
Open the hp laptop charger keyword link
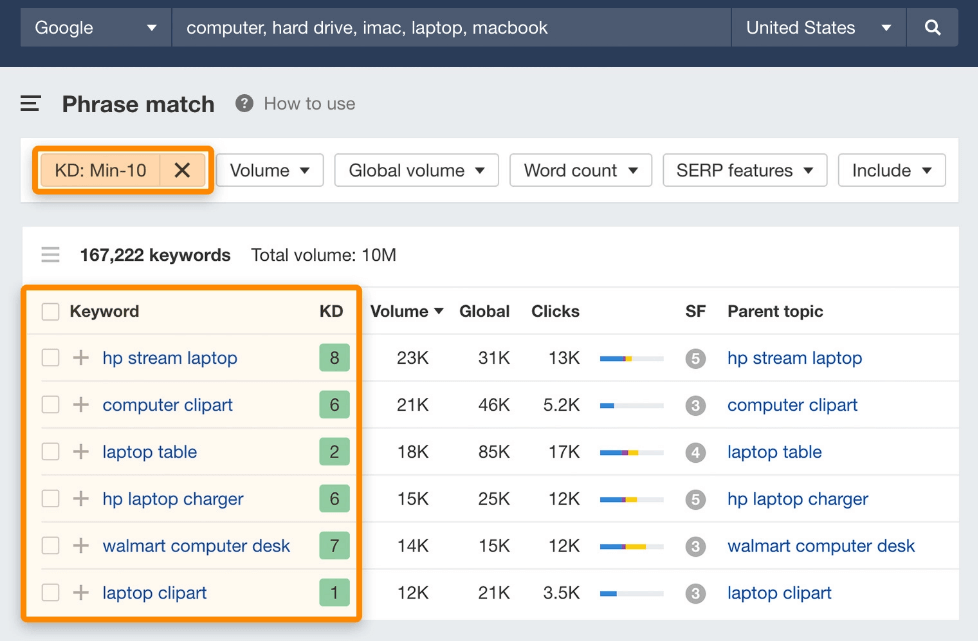173,499
